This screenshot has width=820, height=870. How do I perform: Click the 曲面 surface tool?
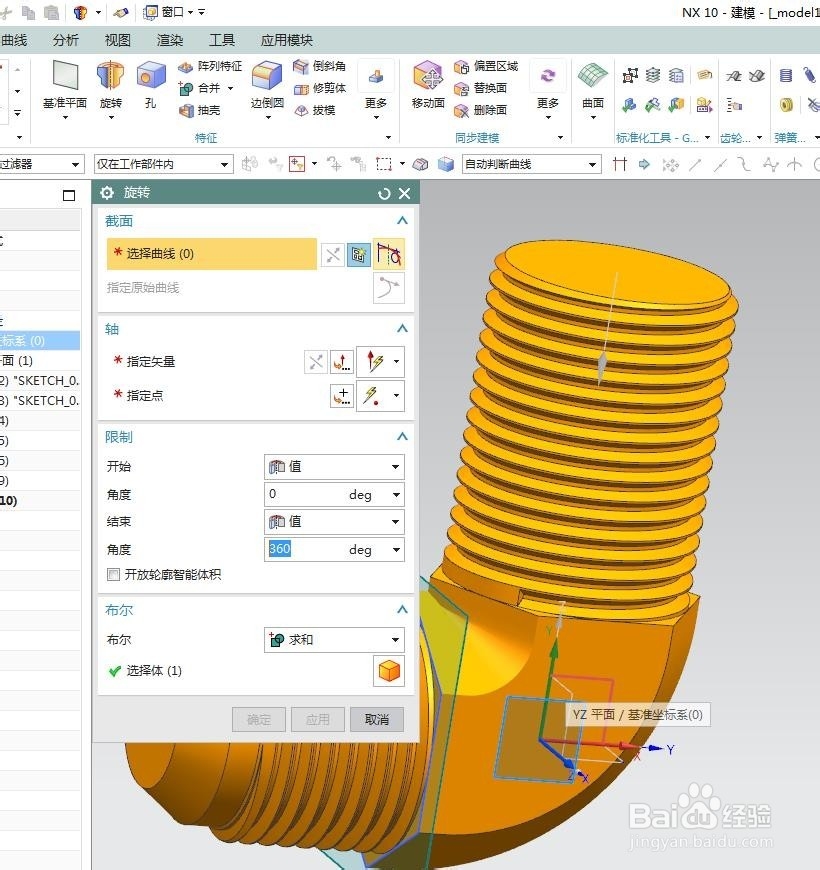(x=593, y=85)
